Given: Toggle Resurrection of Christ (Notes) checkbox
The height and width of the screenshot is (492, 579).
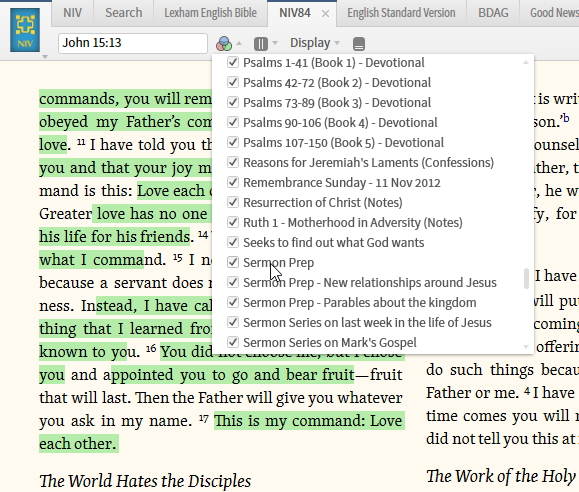Looking at the screenshot, I should tap(233, 202).
